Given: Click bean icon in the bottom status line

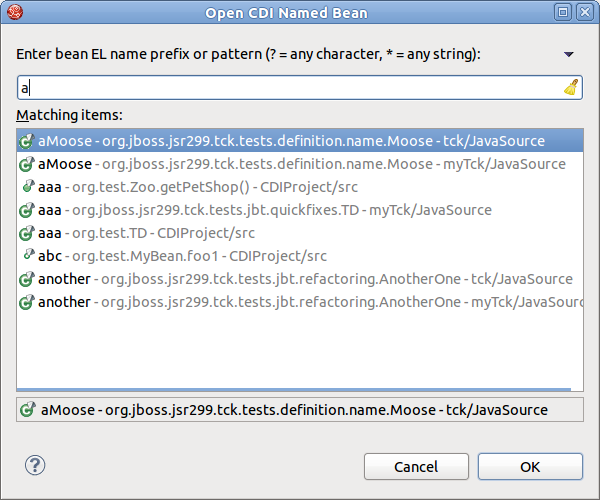Looking at the screenshot, I should [x=27, y=409].
